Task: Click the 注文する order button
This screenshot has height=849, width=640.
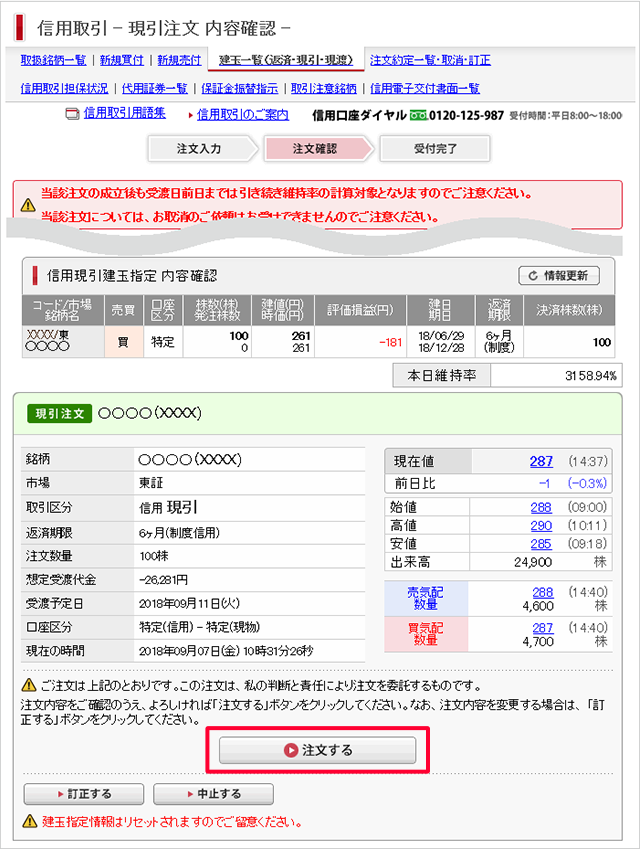Action: coord(318,750)
